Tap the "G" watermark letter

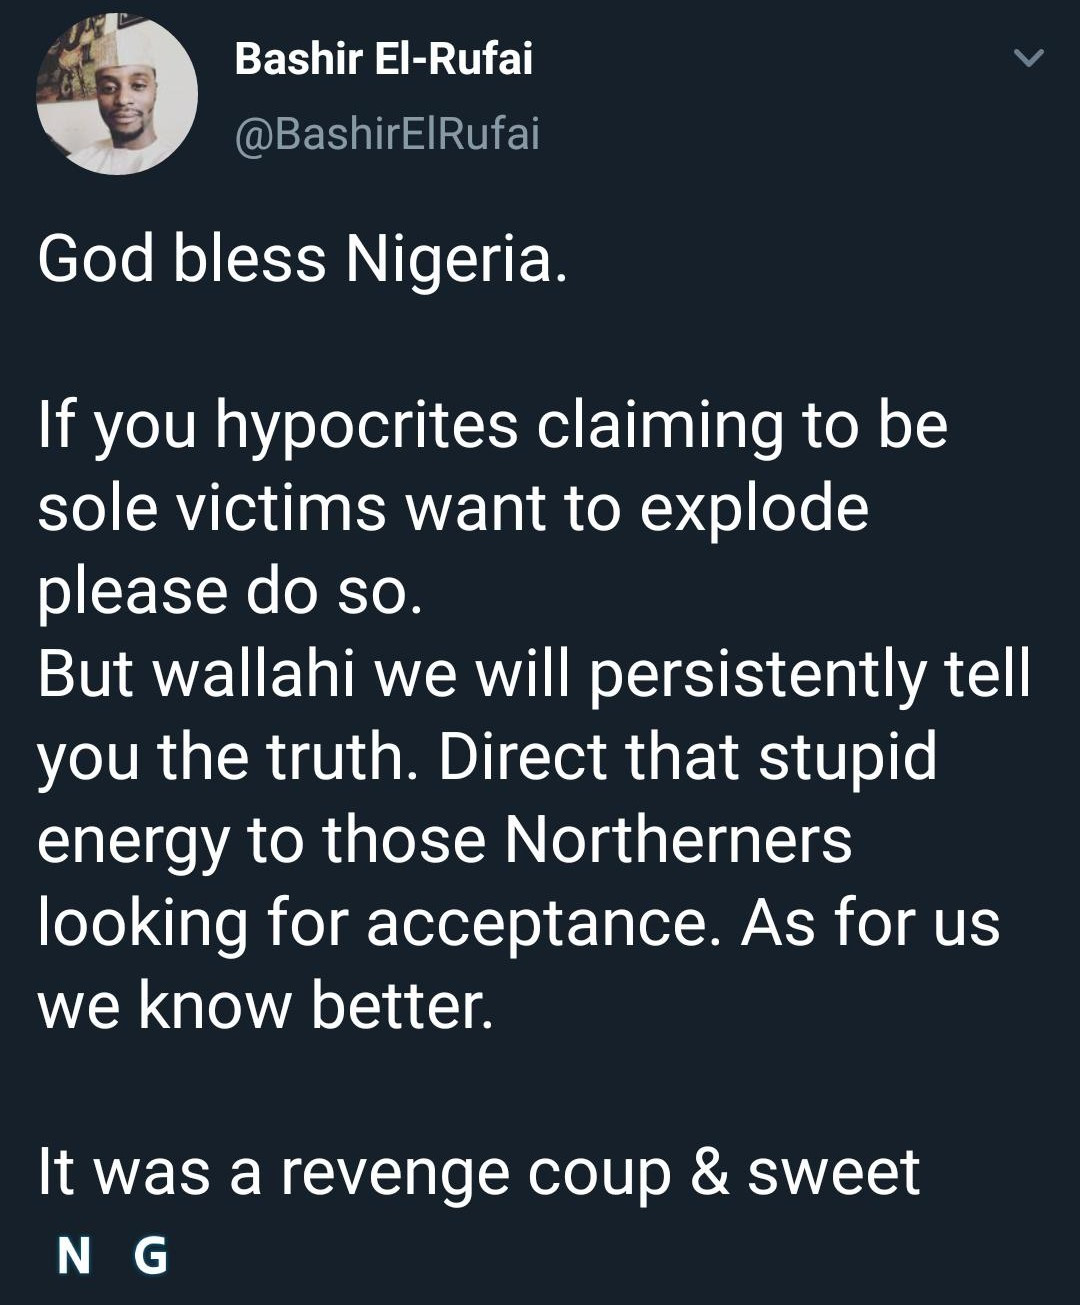[150, 1256]
